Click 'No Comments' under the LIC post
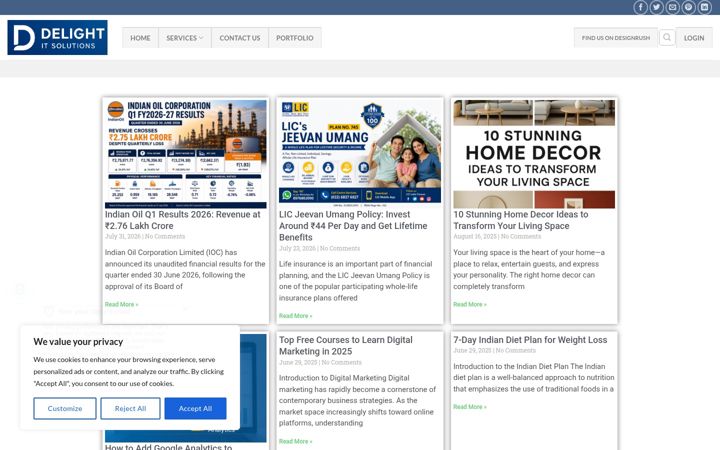 pyautogui.click(x=340, y=248)
